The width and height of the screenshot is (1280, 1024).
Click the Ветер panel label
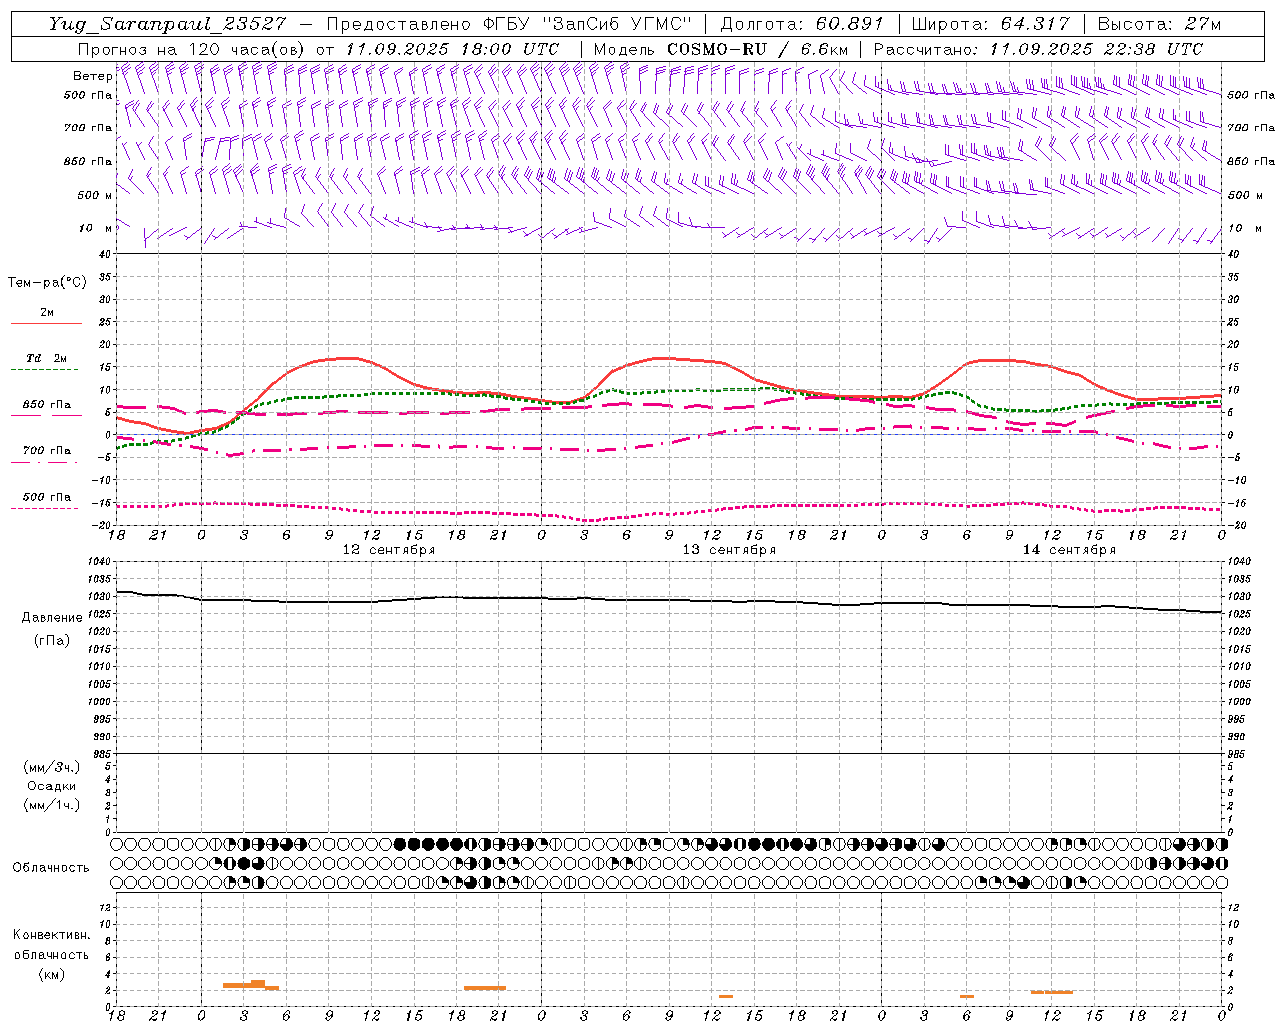click(92, 76)
